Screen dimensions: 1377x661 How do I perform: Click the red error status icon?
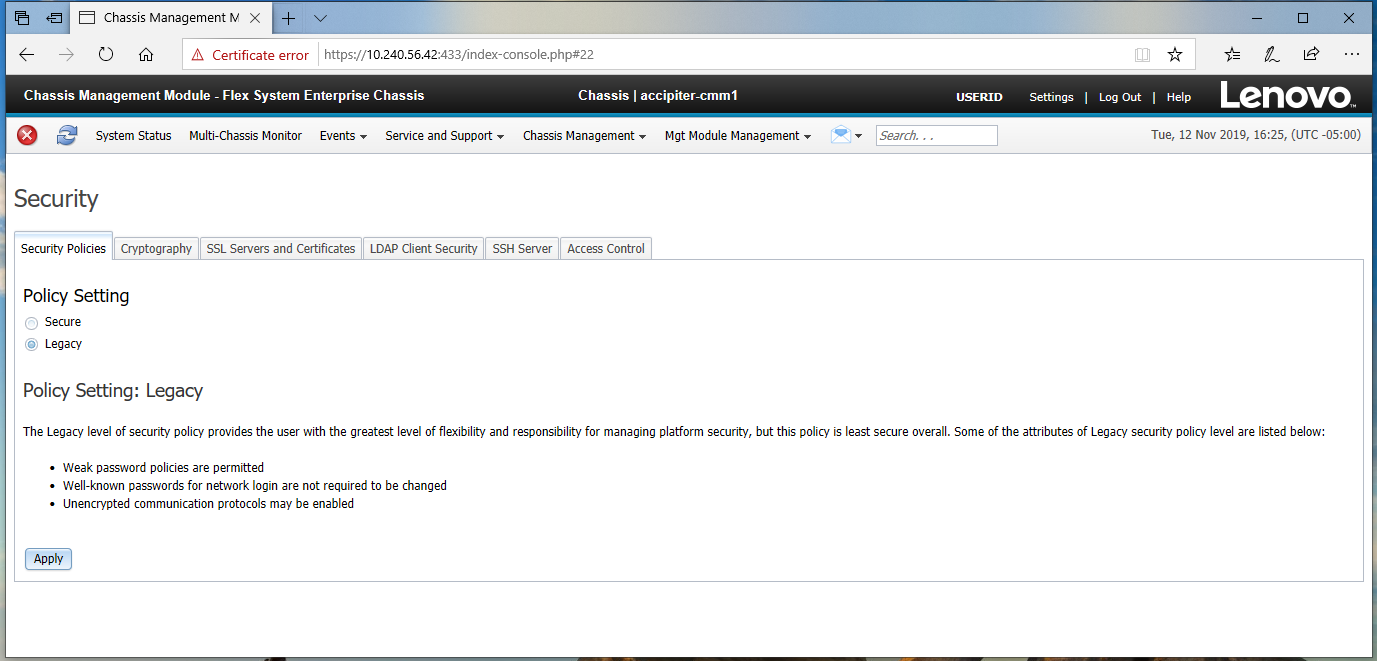27,135
